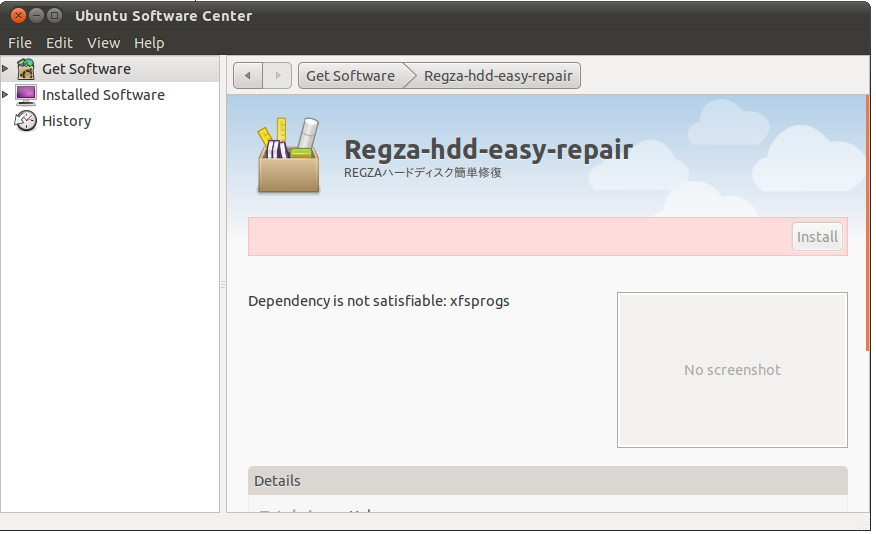
Task: Open the View menu
Action: coord(103,43)
